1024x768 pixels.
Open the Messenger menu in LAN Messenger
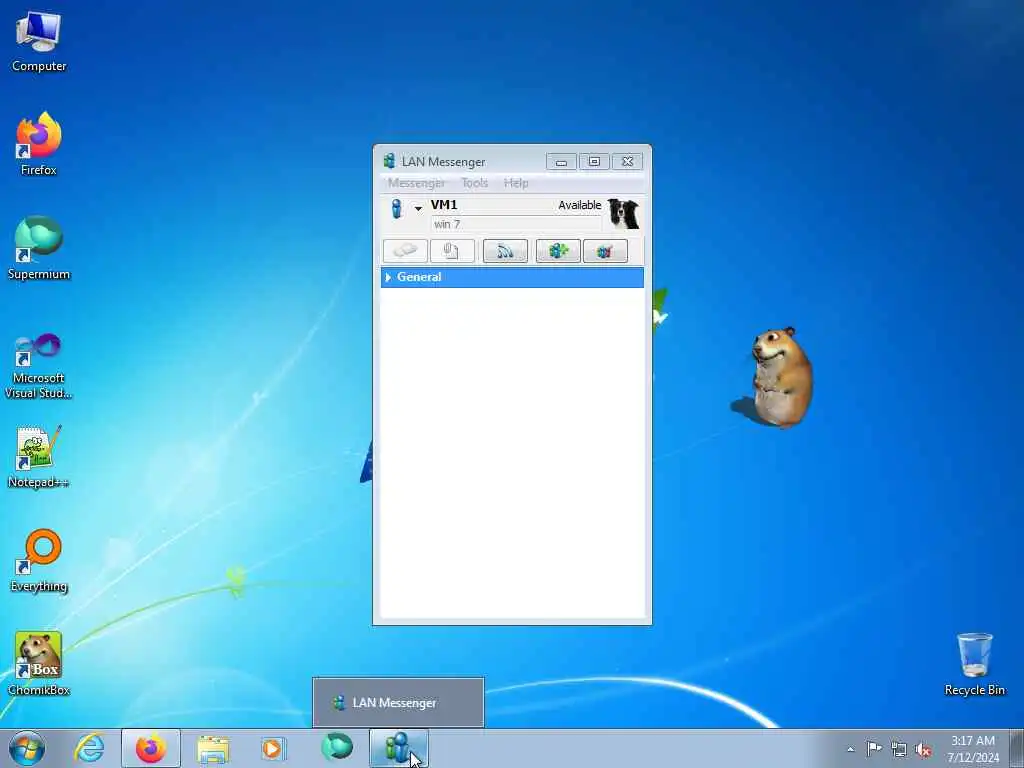(416, 183)
